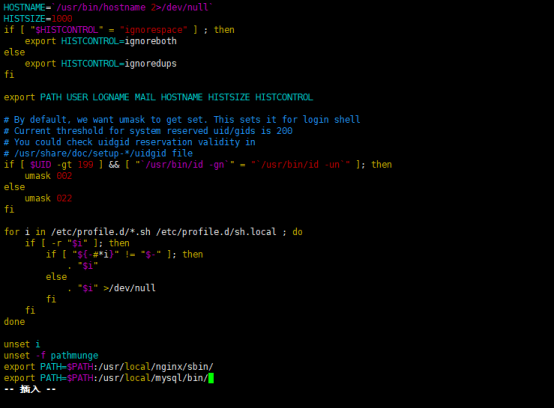Viewport: 554px width, 409px height.
Task: Click '/etc/profile.d/sh.local' in the for loop
Action: pos(216,232)
